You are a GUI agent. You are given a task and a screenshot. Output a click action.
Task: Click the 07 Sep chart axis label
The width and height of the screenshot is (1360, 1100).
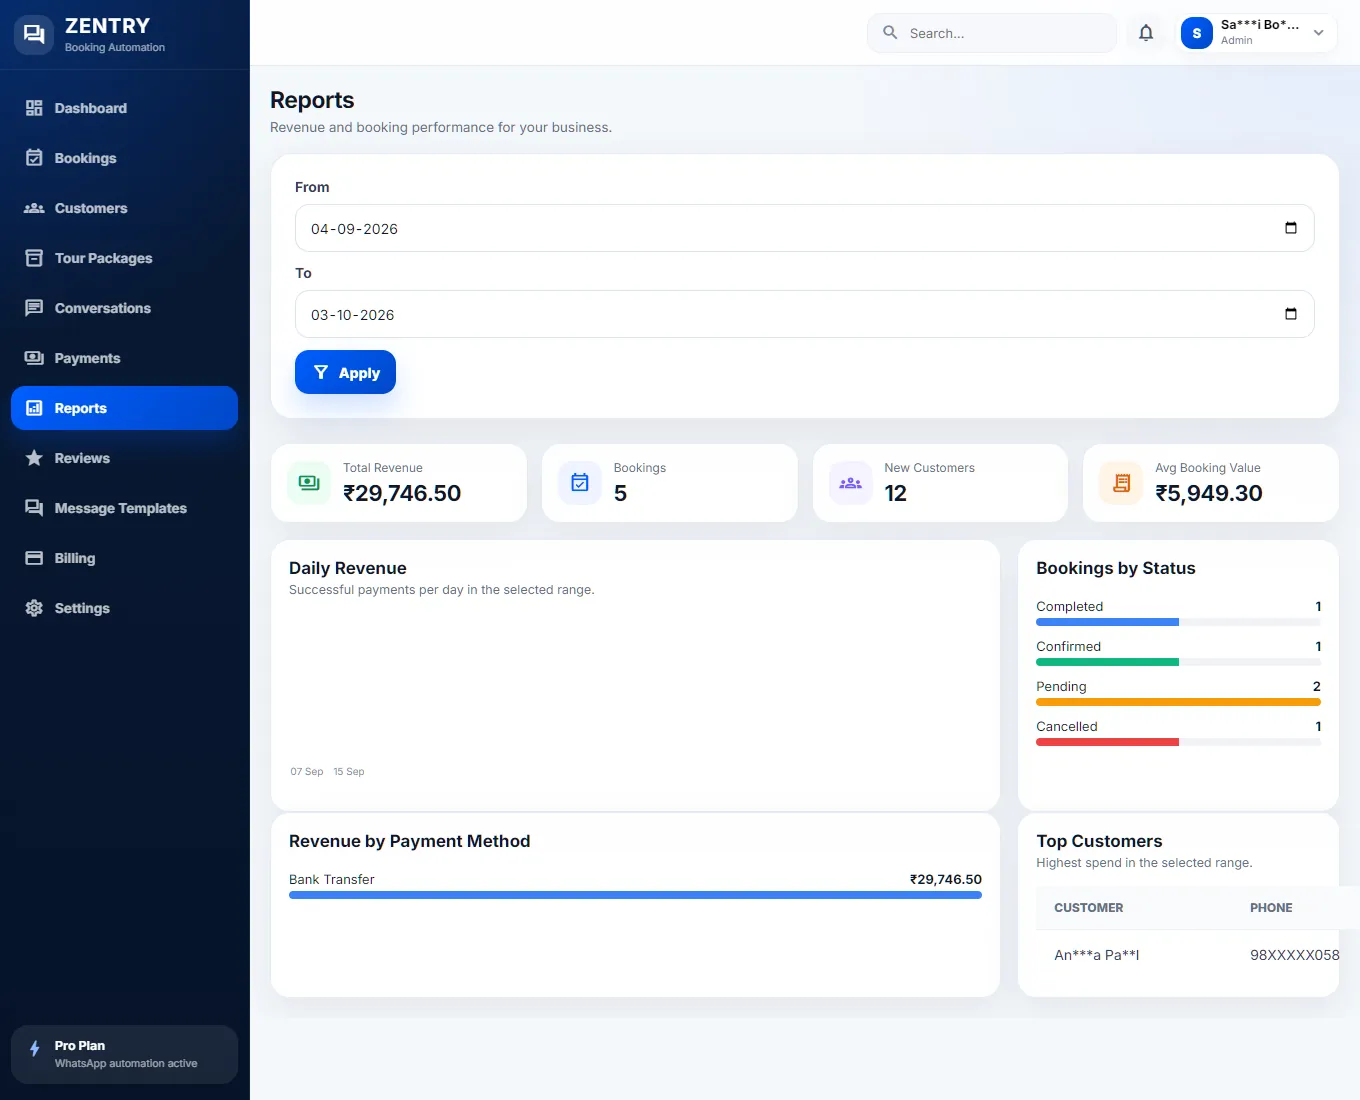click(x=307, y=772)
